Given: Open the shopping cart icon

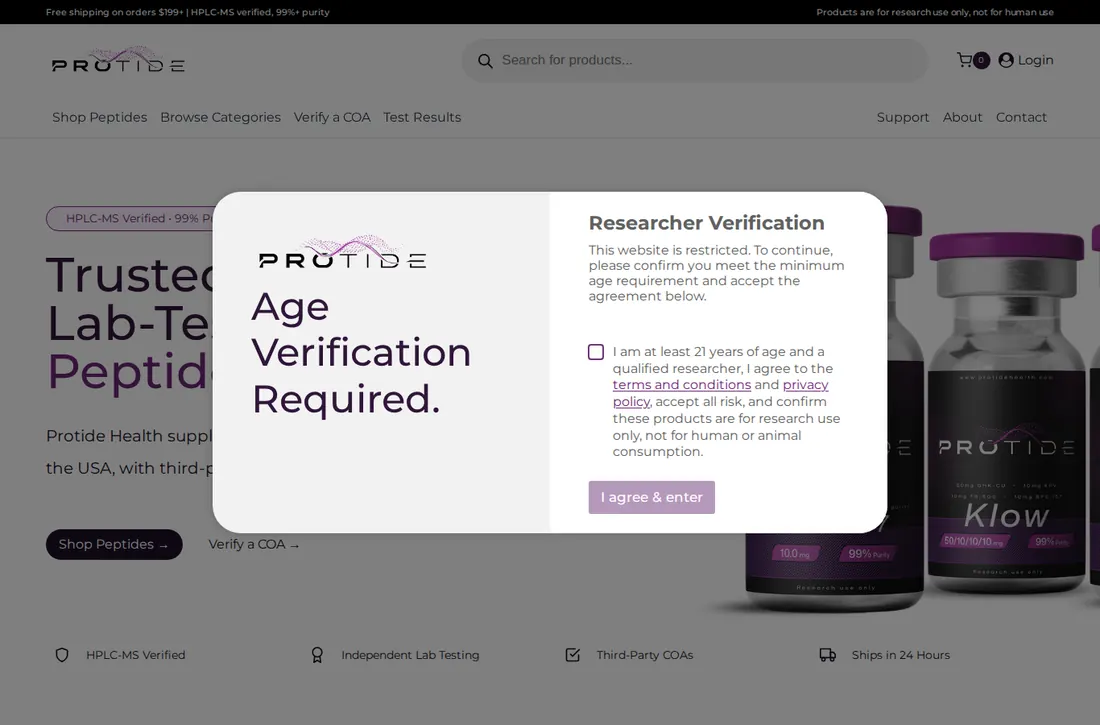Looking at the screenshot, I should [965, 60].
